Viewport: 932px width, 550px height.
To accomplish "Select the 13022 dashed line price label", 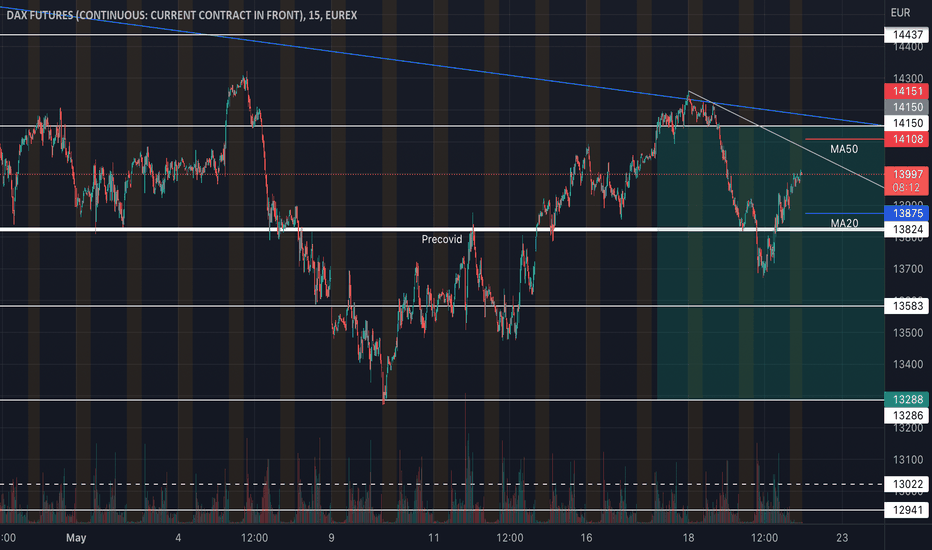I will [907, 484].
